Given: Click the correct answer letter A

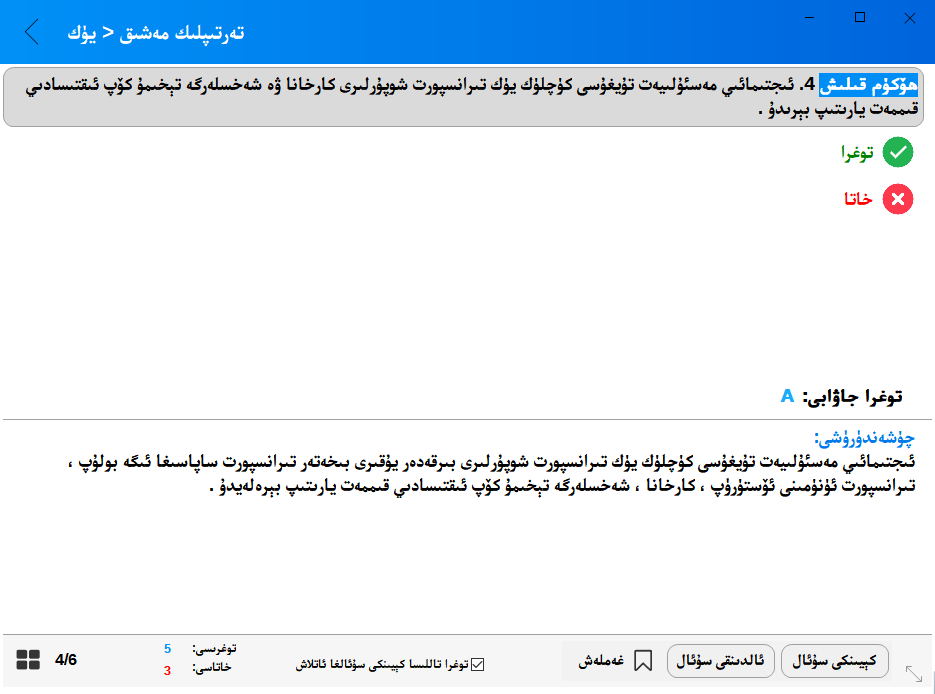Looking at the screenshot, I should (x=787, y=397).
